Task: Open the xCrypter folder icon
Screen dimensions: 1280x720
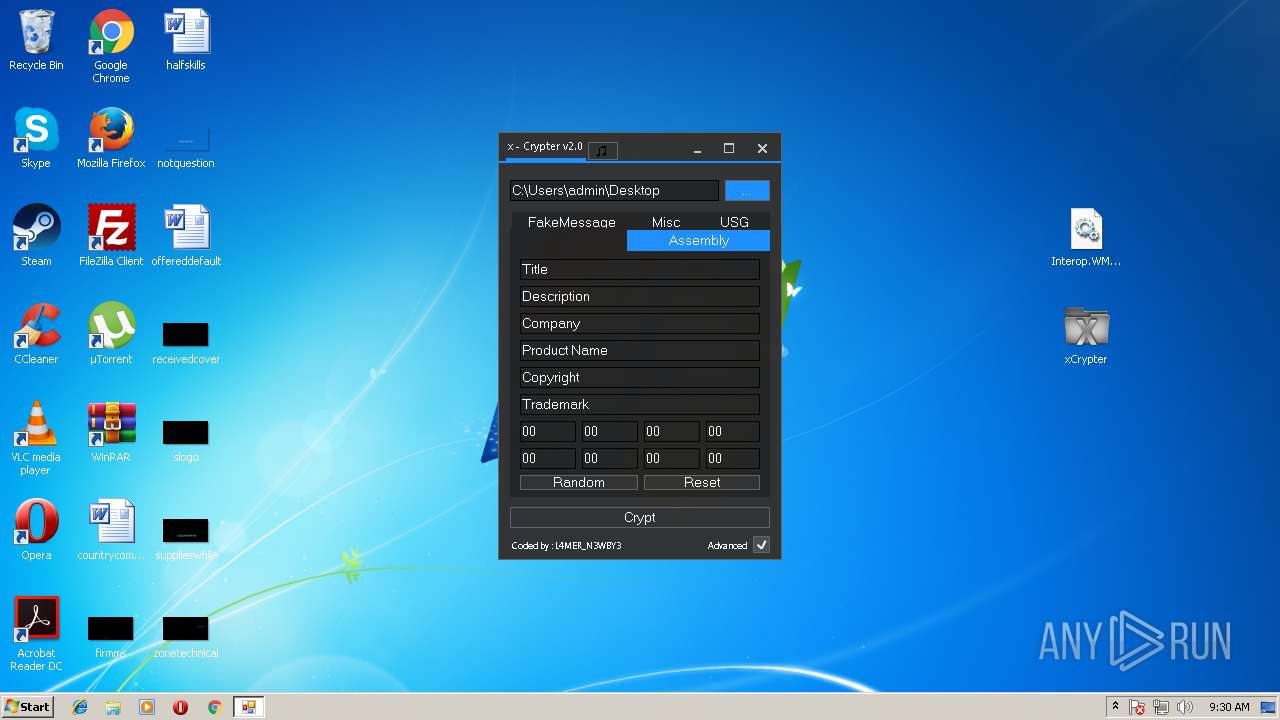Action: [1086, 335]
